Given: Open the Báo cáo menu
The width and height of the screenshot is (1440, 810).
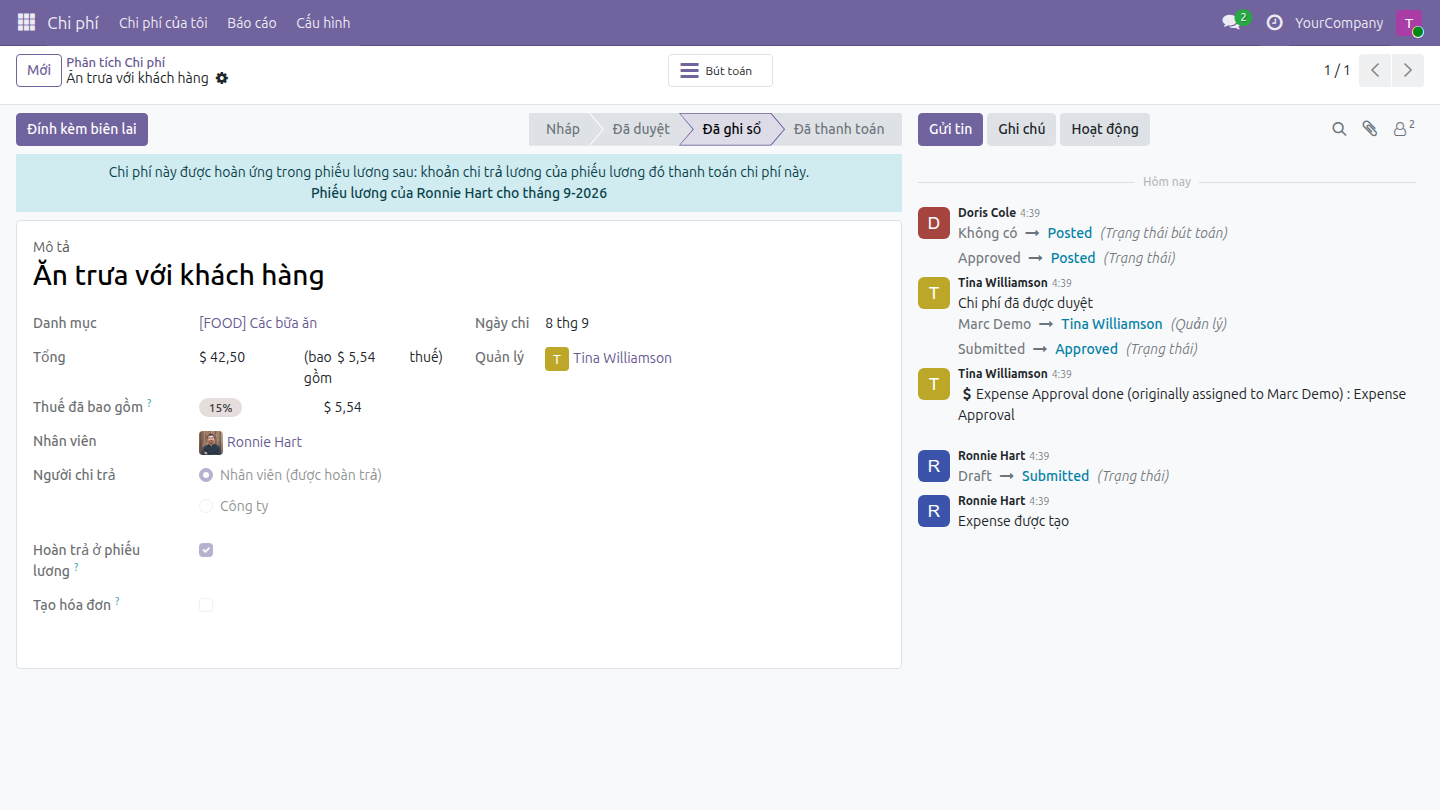Looking at the screenshot, I should point(252,22).
